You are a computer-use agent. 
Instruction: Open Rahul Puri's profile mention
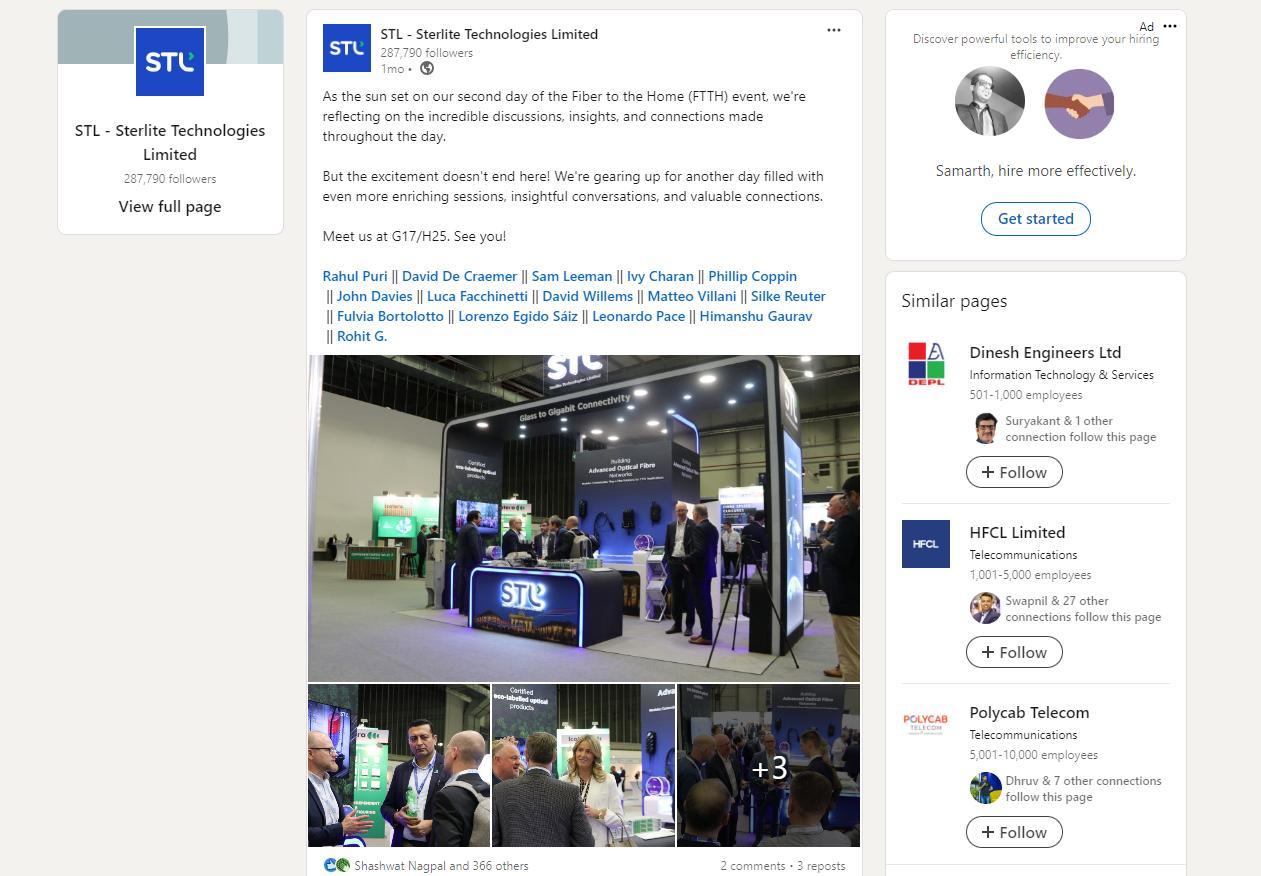355,276
